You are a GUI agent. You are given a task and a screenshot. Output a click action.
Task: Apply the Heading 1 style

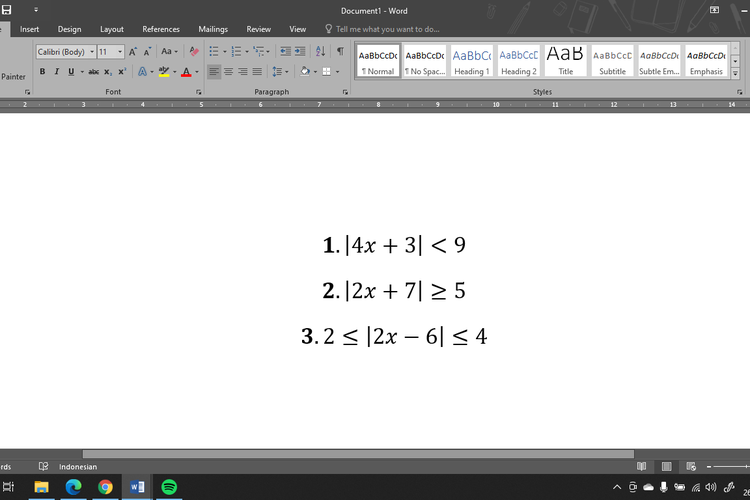[472, 61]
